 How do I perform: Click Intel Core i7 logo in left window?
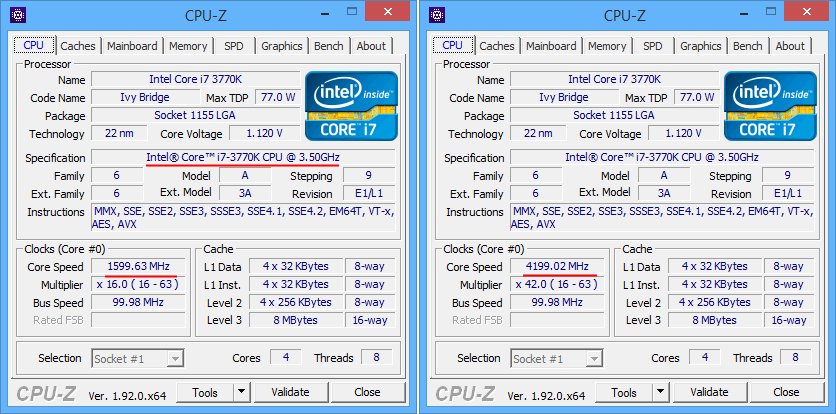(351, 106)
